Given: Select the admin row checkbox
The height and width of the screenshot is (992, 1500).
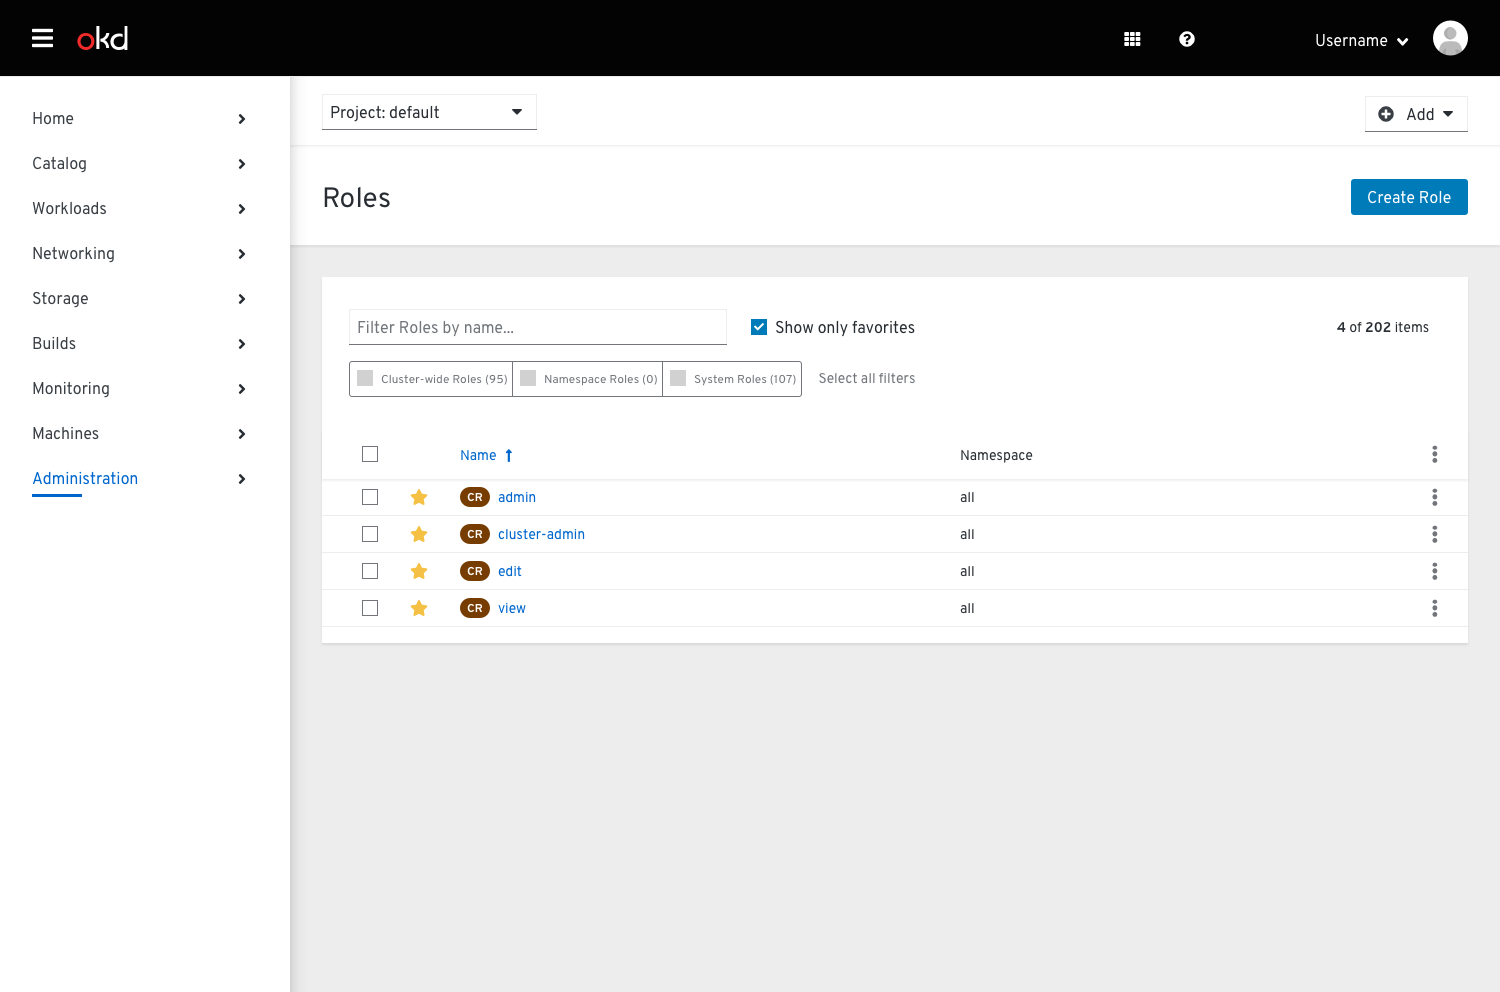Looking at the screenshot, I should click(370, 497).
